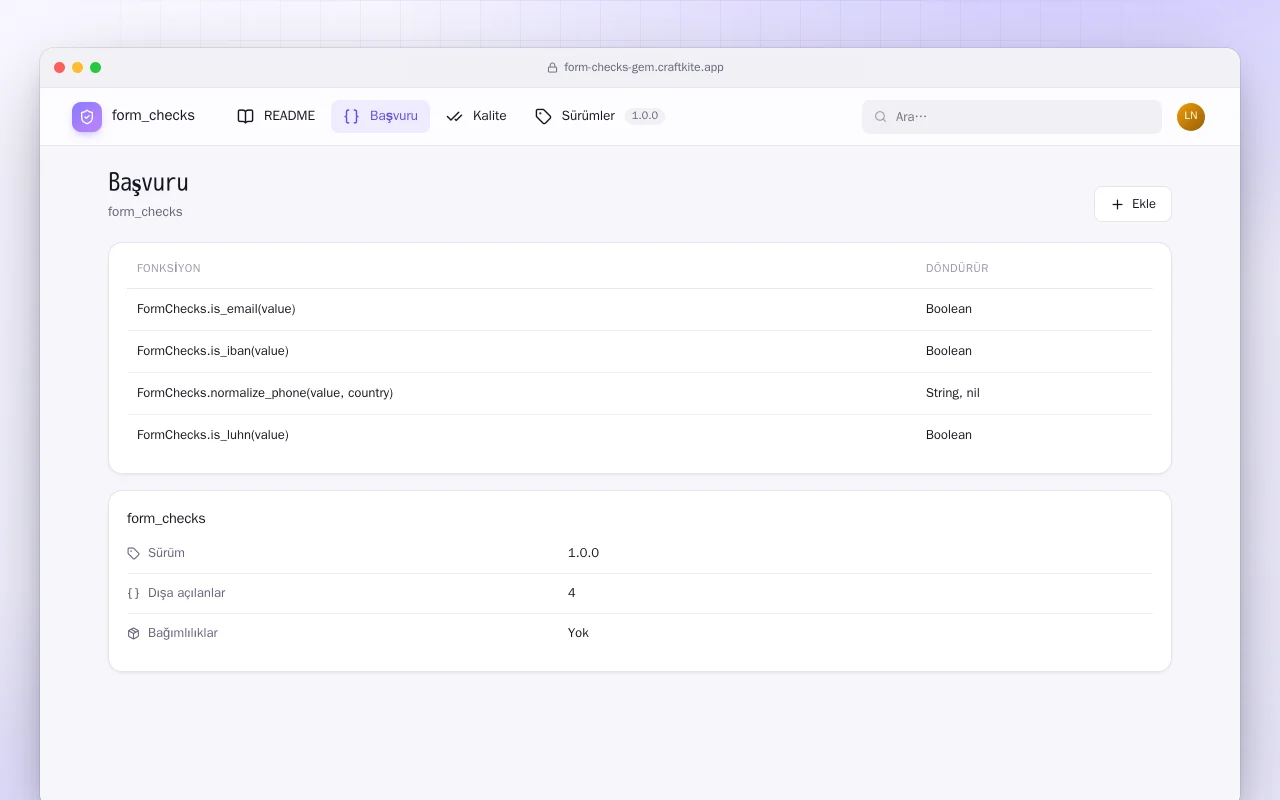Screen dimensions: 1280x800
Task: Click the address bar lock icon
Action: tap(552, 68)
